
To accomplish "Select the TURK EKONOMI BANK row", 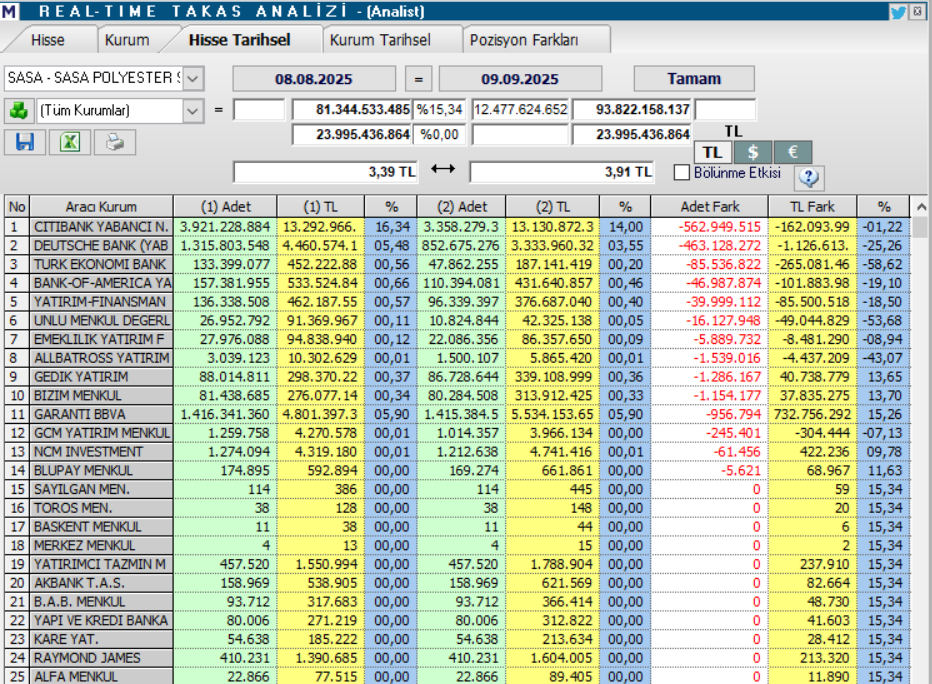I will (458, 264).
